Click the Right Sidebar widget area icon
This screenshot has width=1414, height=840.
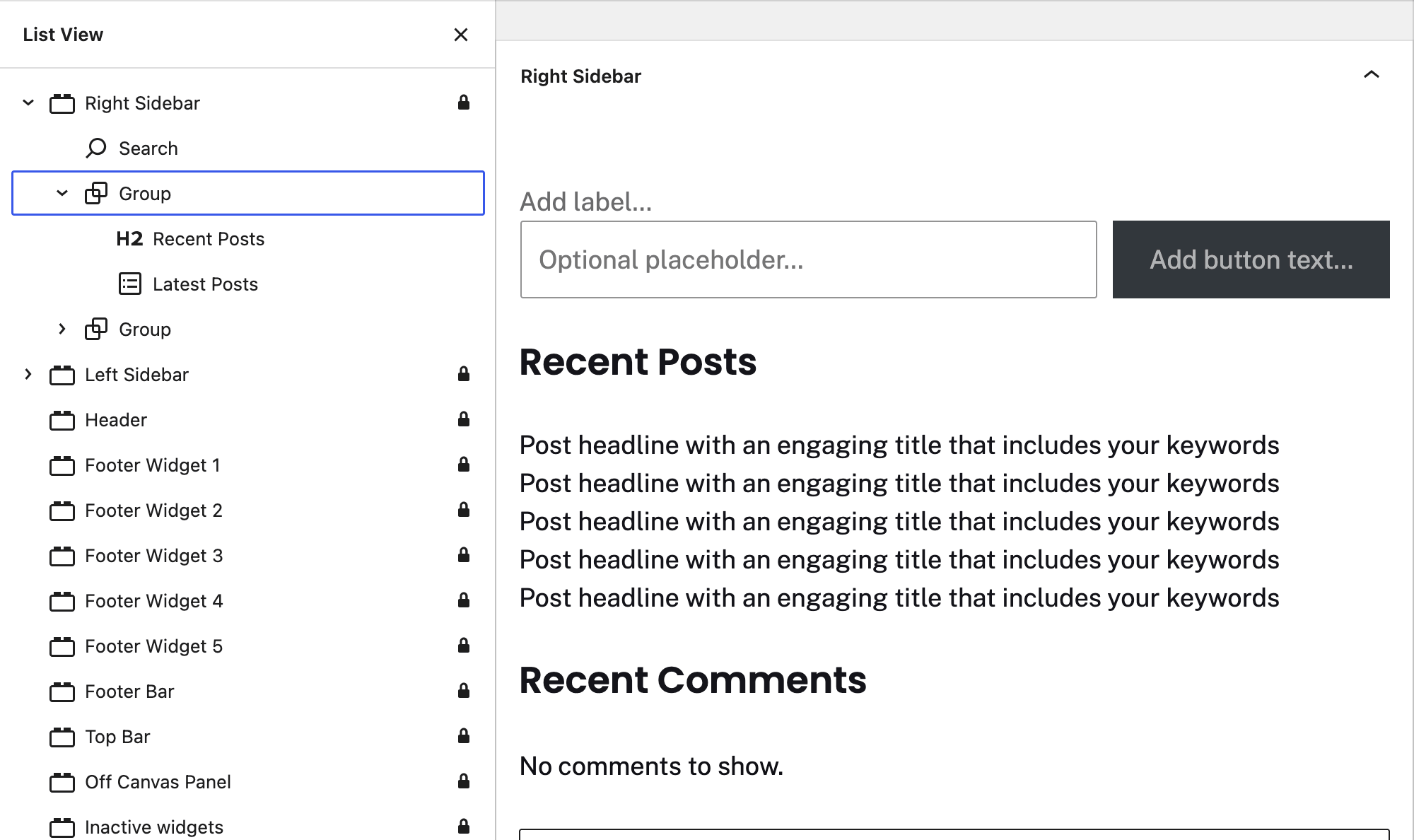click(x=62, y=103)
